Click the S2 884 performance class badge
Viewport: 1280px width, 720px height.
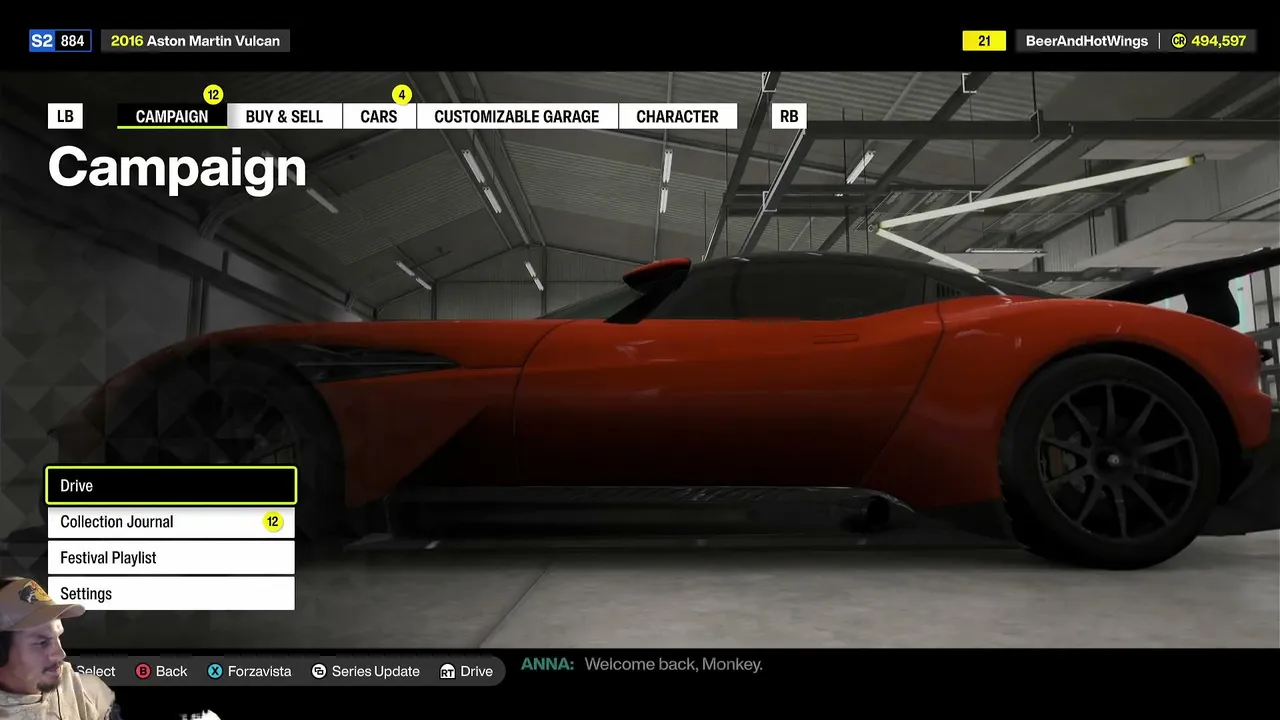(x=60, y=41)
